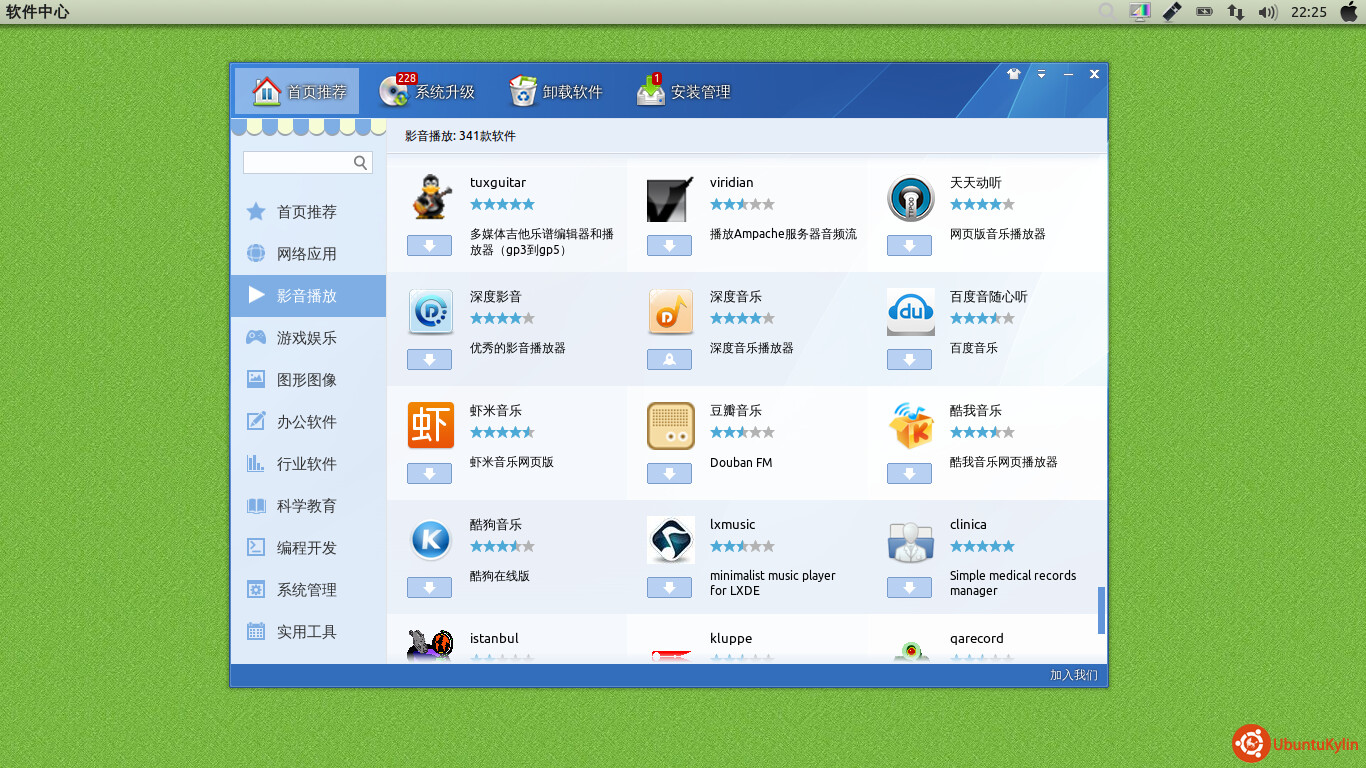Click the search magnifier icon in sidebar
This screenshot has width=1366, height=768.
tap(360, 163)
